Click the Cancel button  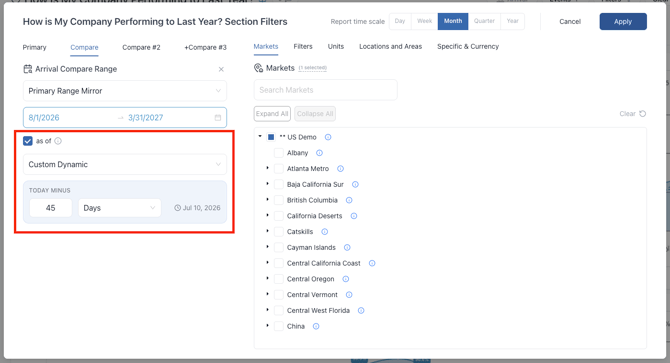tap(570, 21)
